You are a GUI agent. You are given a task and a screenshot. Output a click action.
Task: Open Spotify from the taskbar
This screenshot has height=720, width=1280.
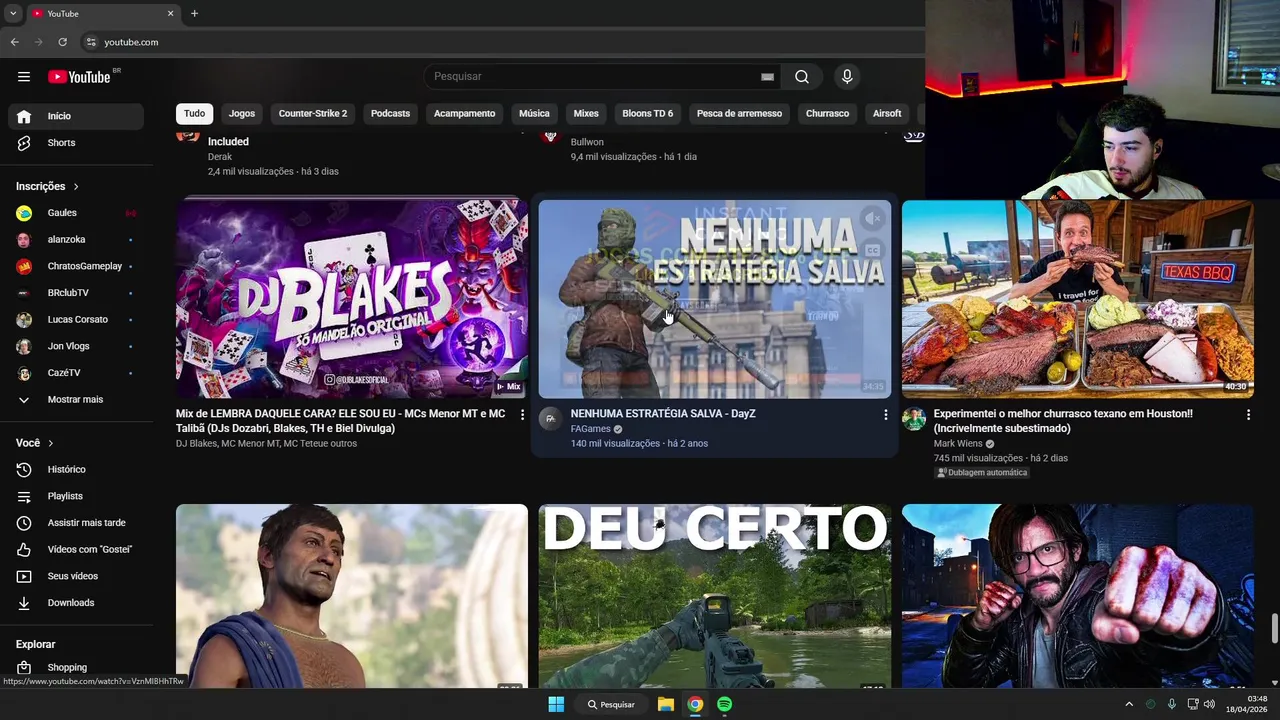[x=724, y=704]
